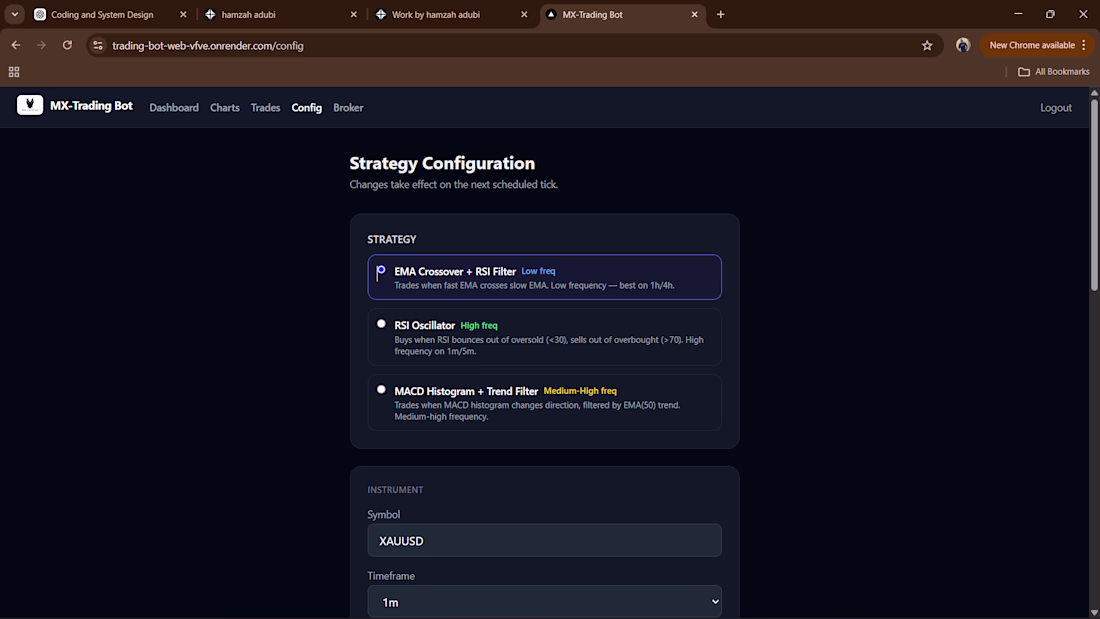The image size is (1100, 619).
Task: Click the page vertical scrollbar thumb
Action: point(1094,194)
